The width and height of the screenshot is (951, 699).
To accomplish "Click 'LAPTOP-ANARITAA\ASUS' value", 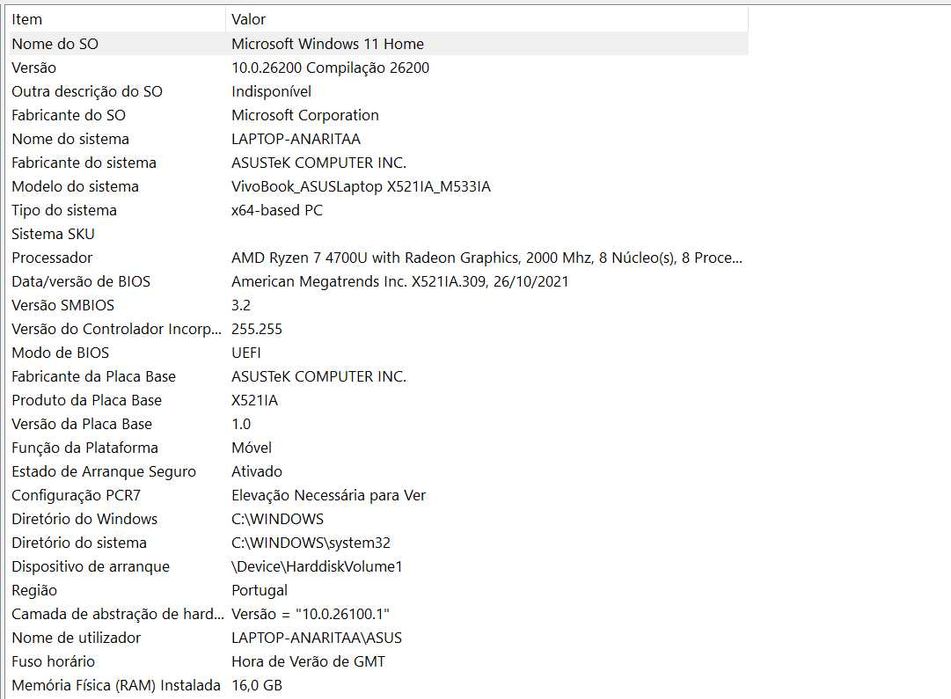I will tap(317, 638).
